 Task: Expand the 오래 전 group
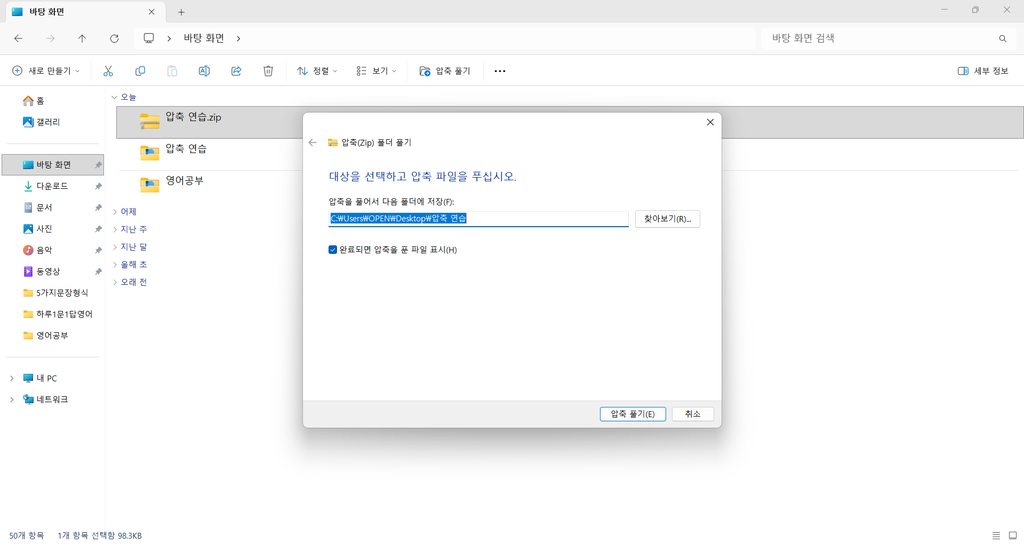click(x=115, y=282)
